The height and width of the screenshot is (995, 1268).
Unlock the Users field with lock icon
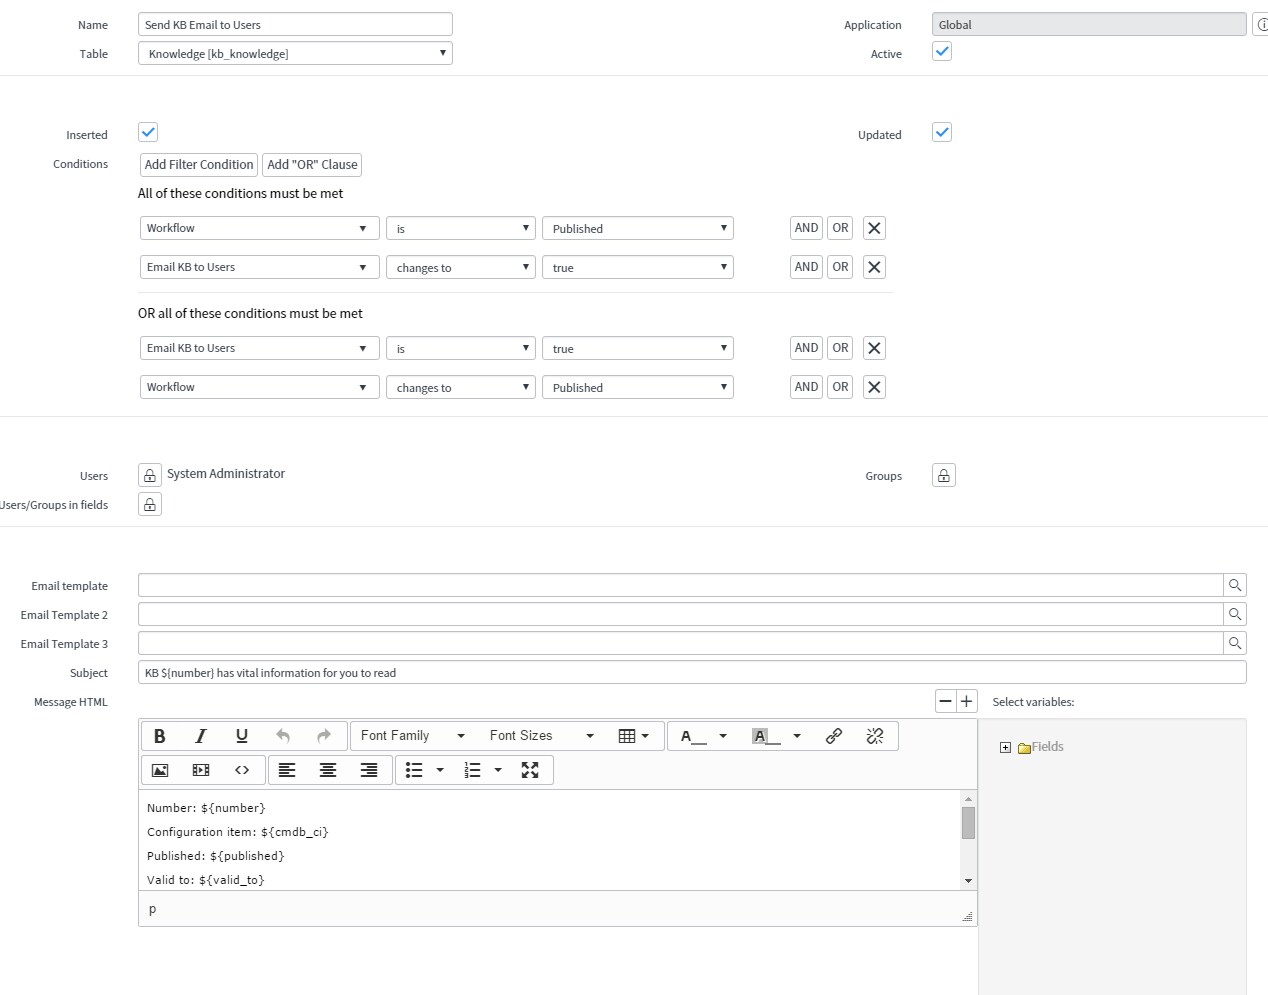(150, 475)
